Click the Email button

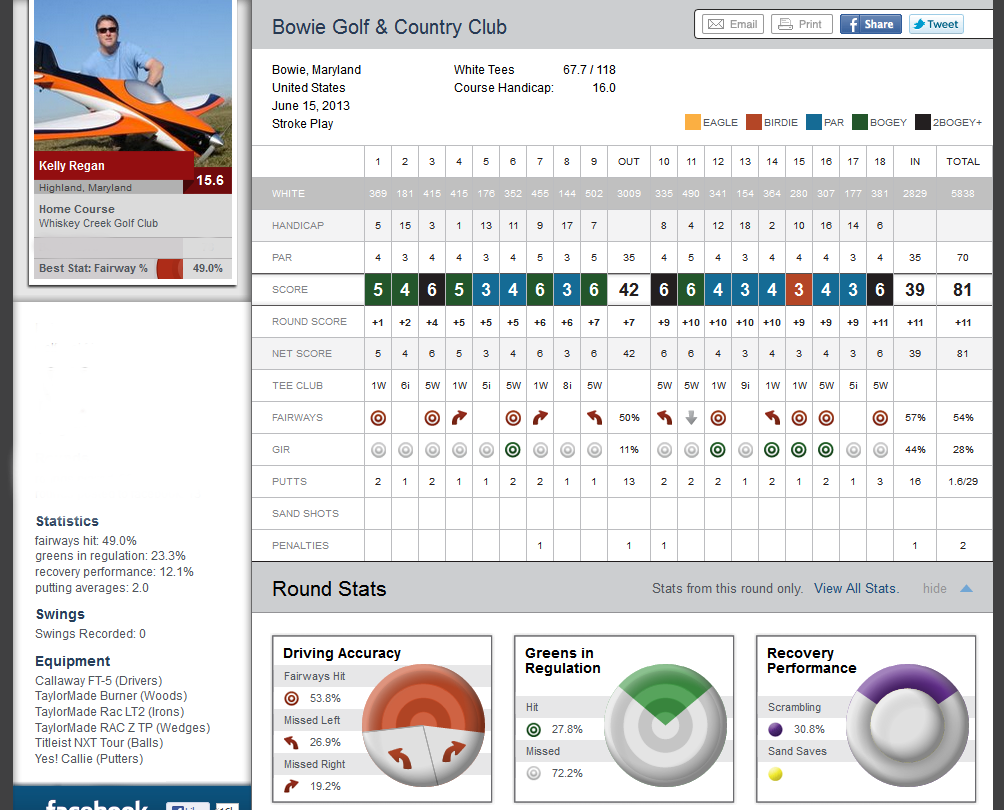733,24
